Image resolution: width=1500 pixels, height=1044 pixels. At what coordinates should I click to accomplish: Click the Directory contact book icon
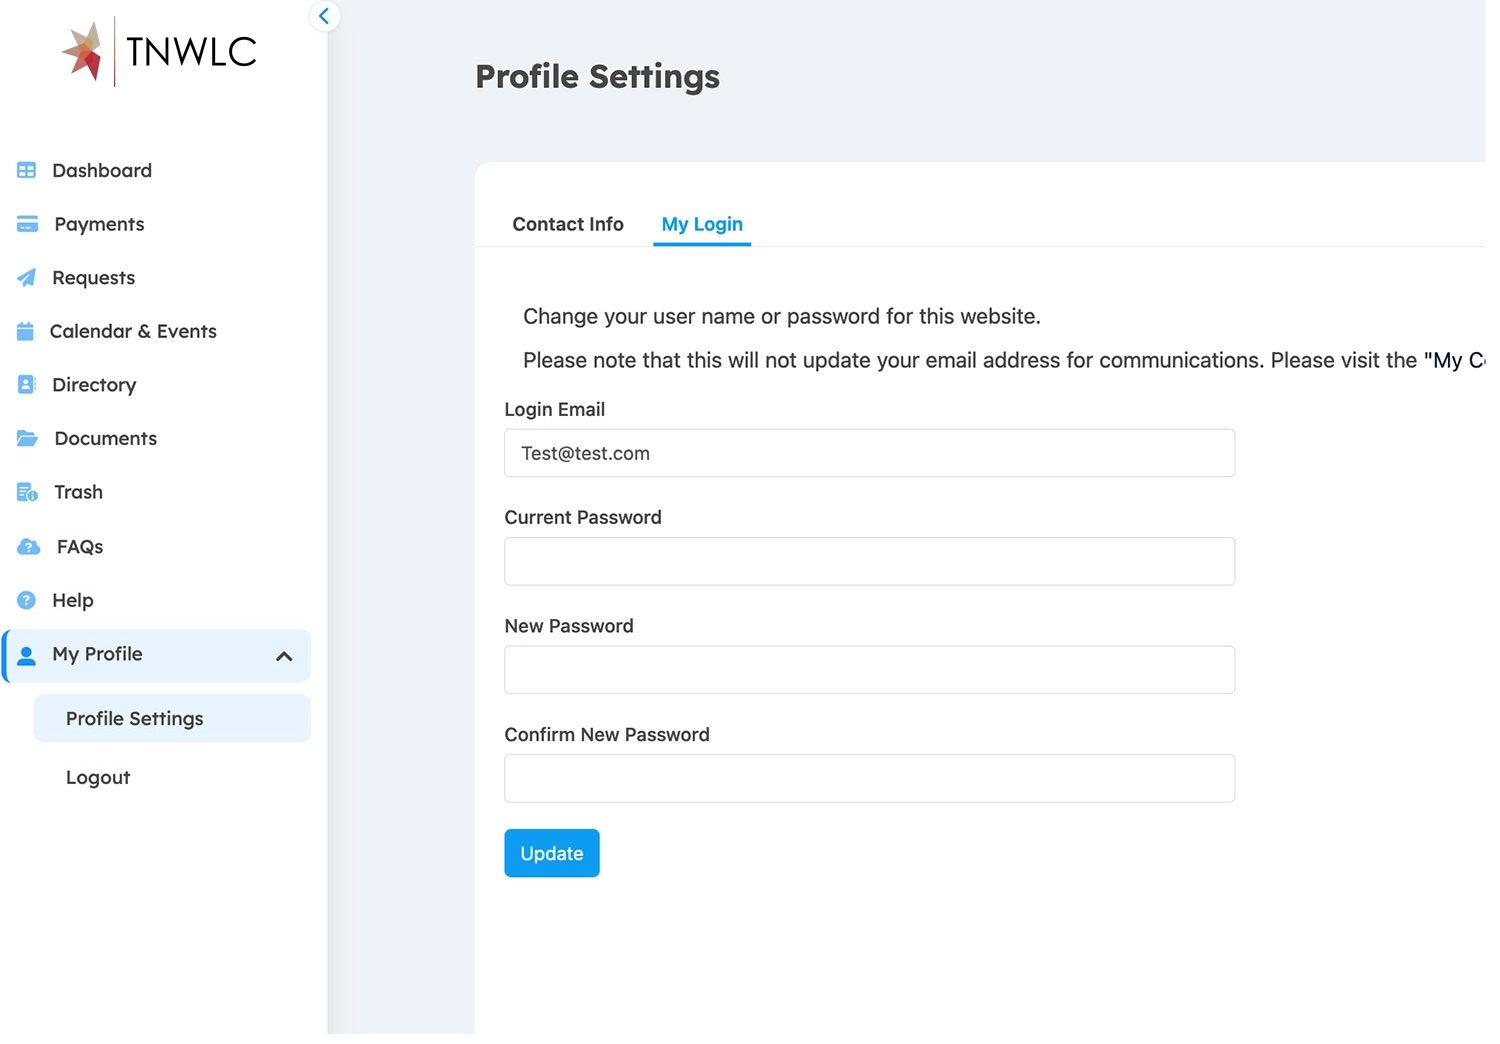[x=27, y=385]
